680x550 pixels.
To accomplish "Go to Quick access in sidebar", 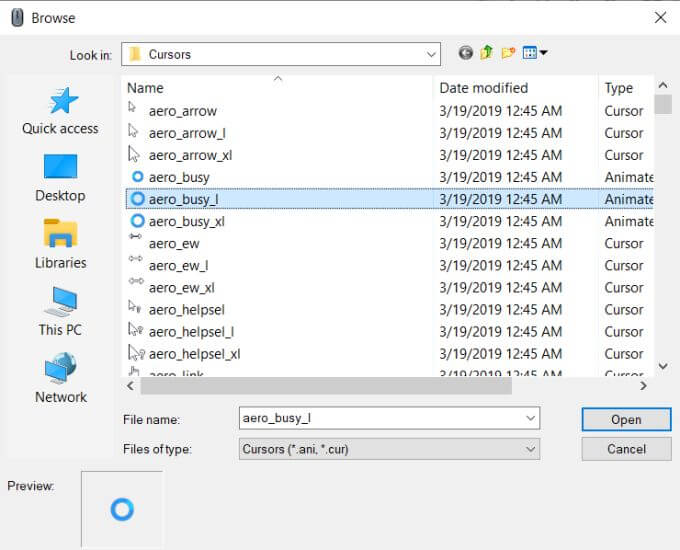I will click(x=60, y=110).
